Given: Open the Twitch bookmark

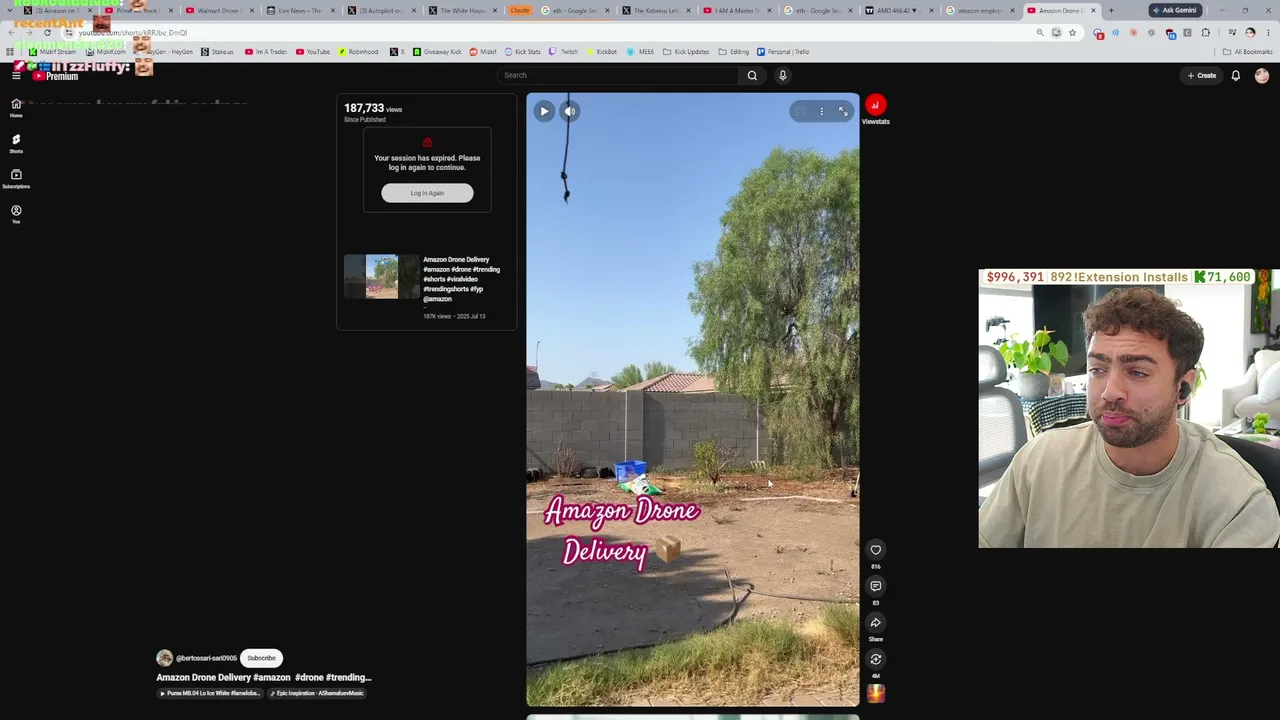Looking at the screenshot, I should 564,52.
